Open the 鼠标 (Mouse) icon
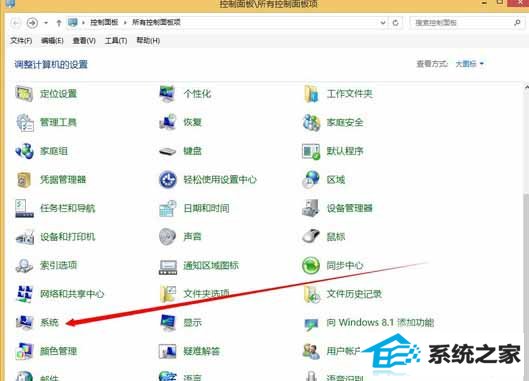Screen dimensions: 529x381 pos(311,236)
